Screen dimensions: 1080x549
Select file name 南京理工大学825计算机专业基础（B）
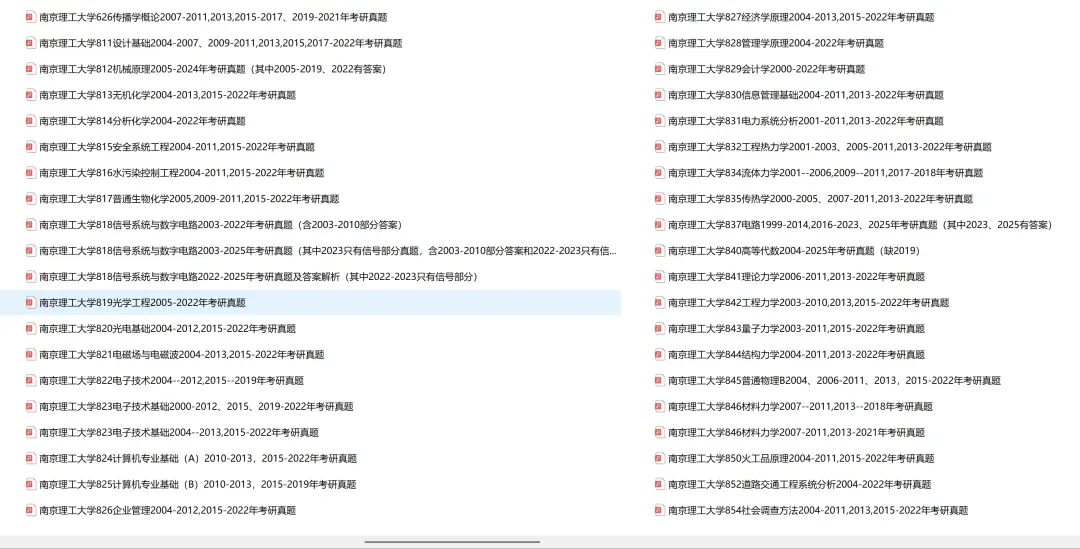tap(198, 484)
